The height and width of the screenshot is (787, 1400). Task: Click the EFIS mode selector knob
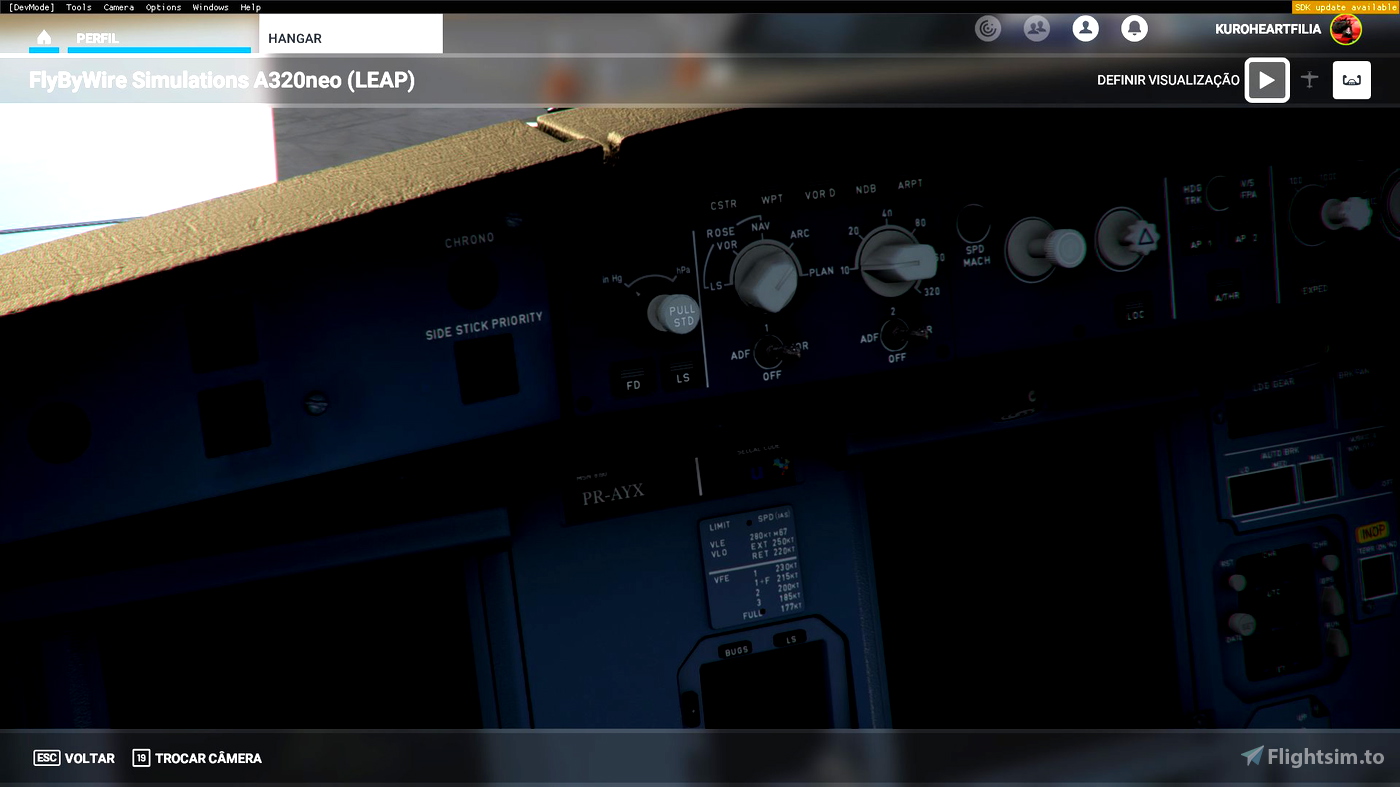(x=765, y=277)
